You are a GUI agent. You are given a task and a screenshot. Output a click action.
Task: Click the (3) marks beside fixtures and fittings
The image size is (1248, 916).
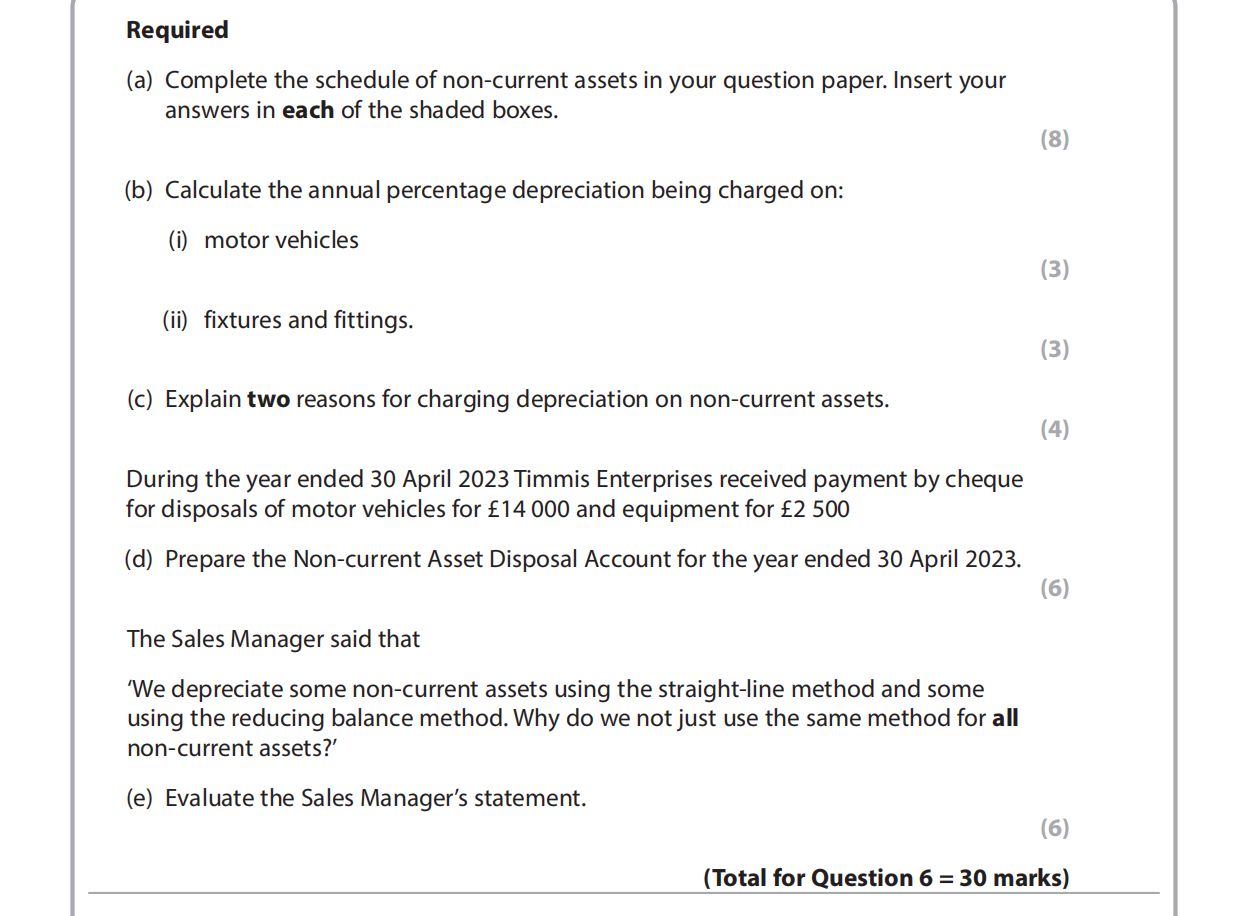1054,349
